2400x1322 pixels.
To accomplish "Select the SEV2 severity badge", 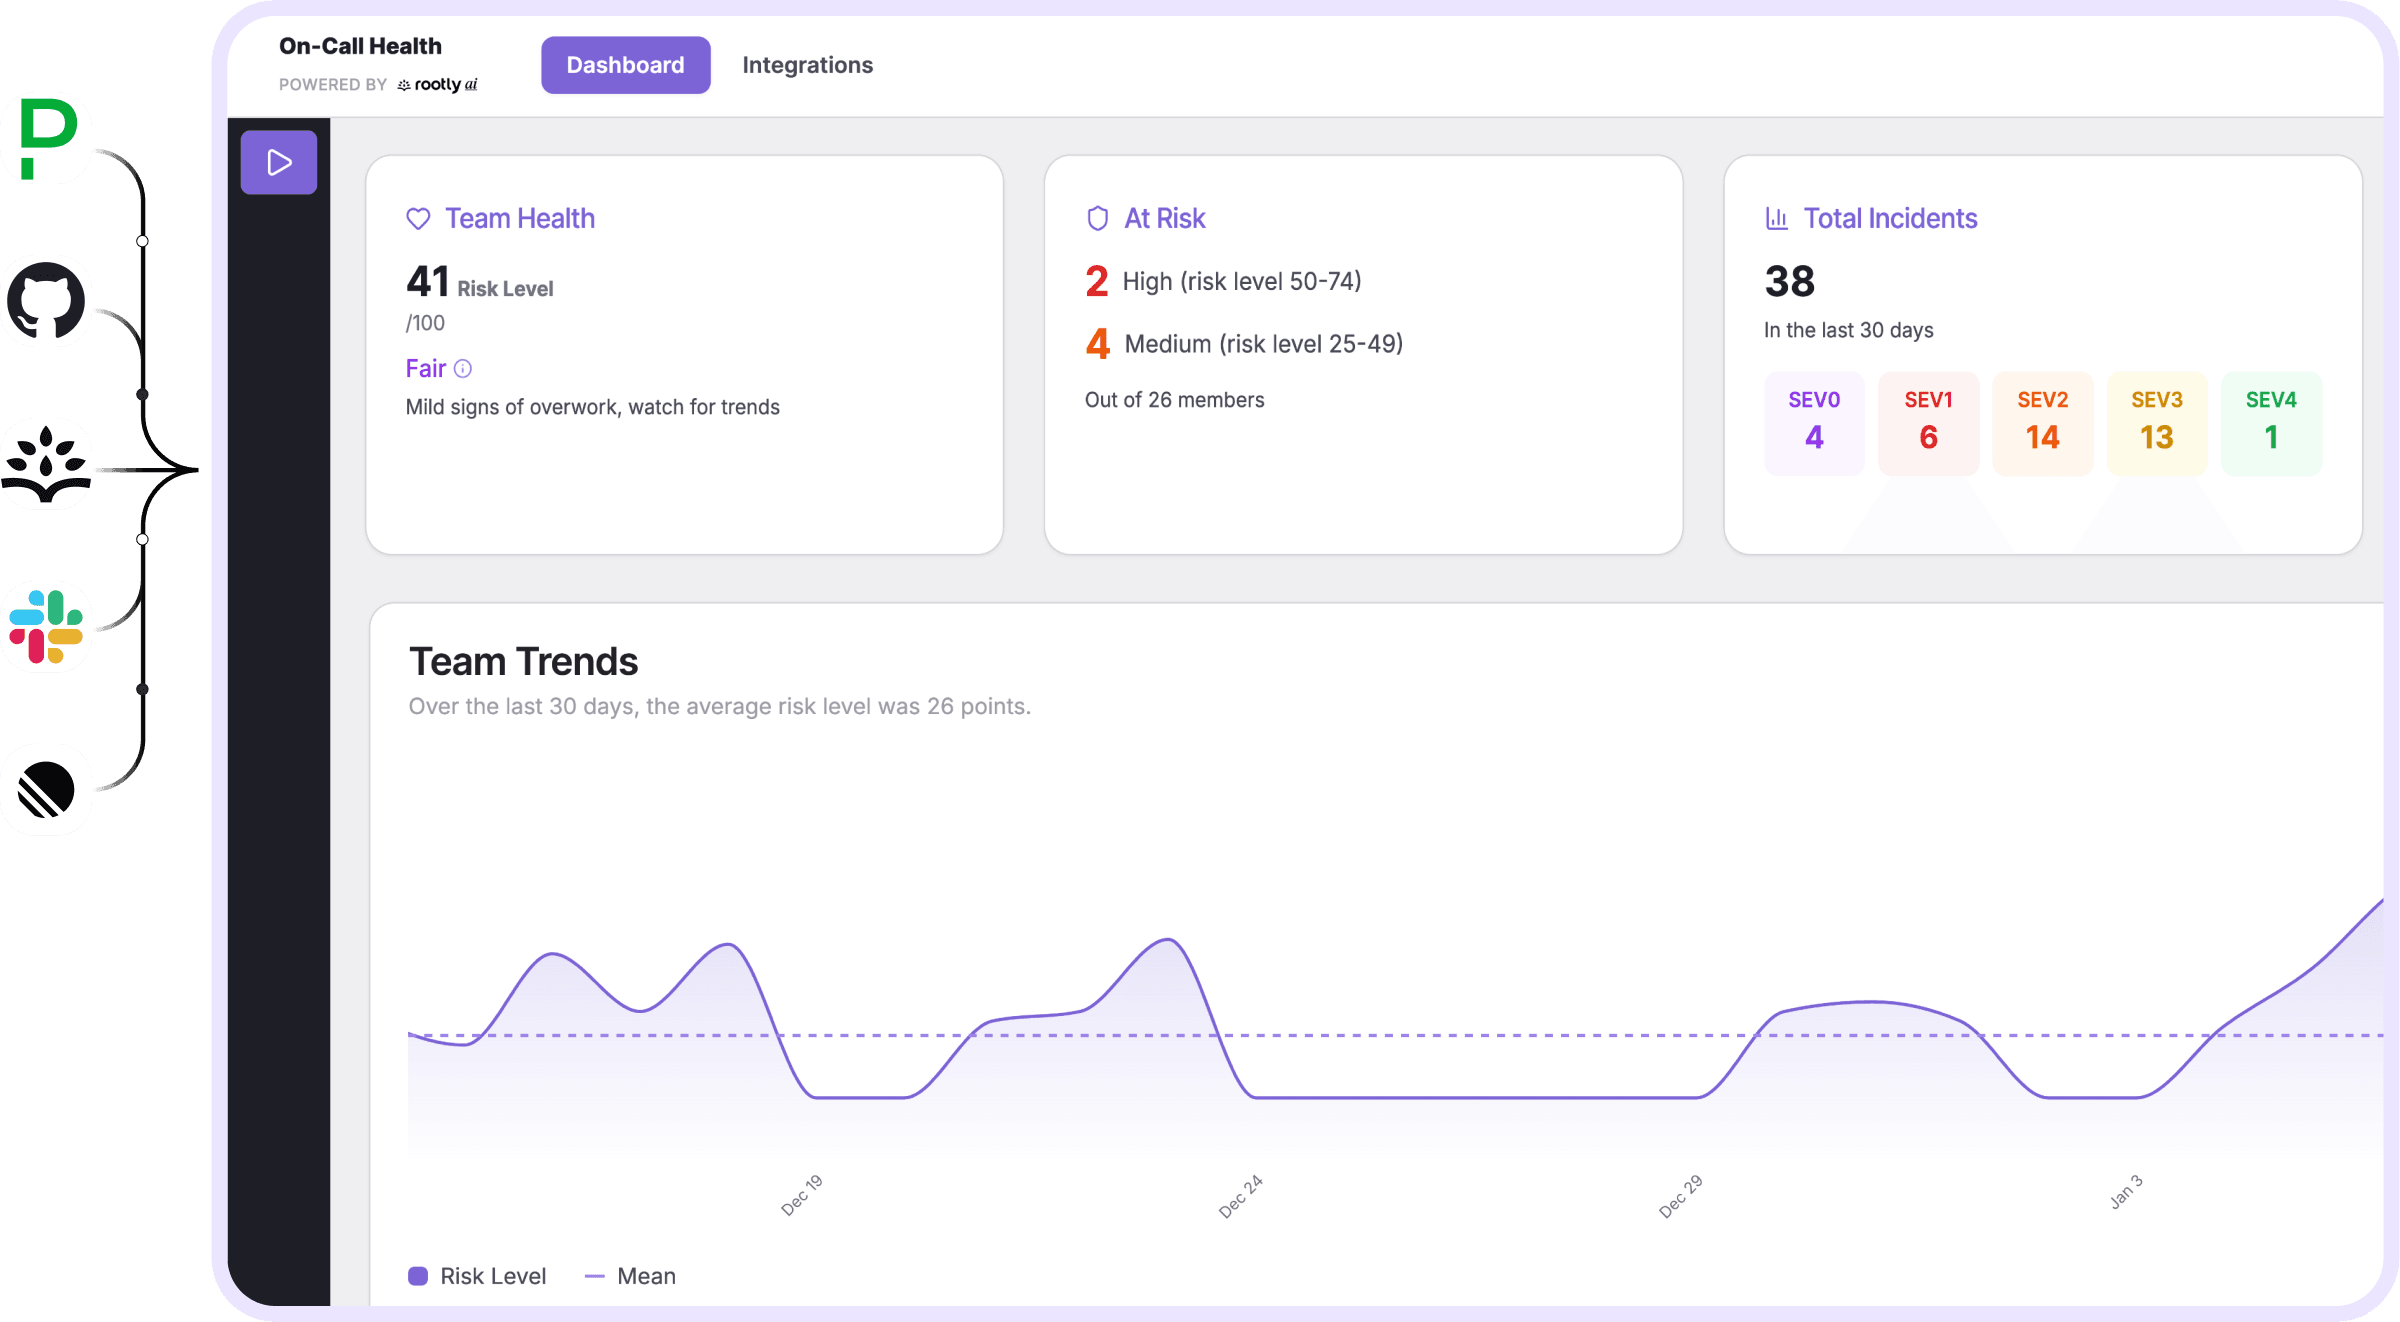I will 2043,422.
